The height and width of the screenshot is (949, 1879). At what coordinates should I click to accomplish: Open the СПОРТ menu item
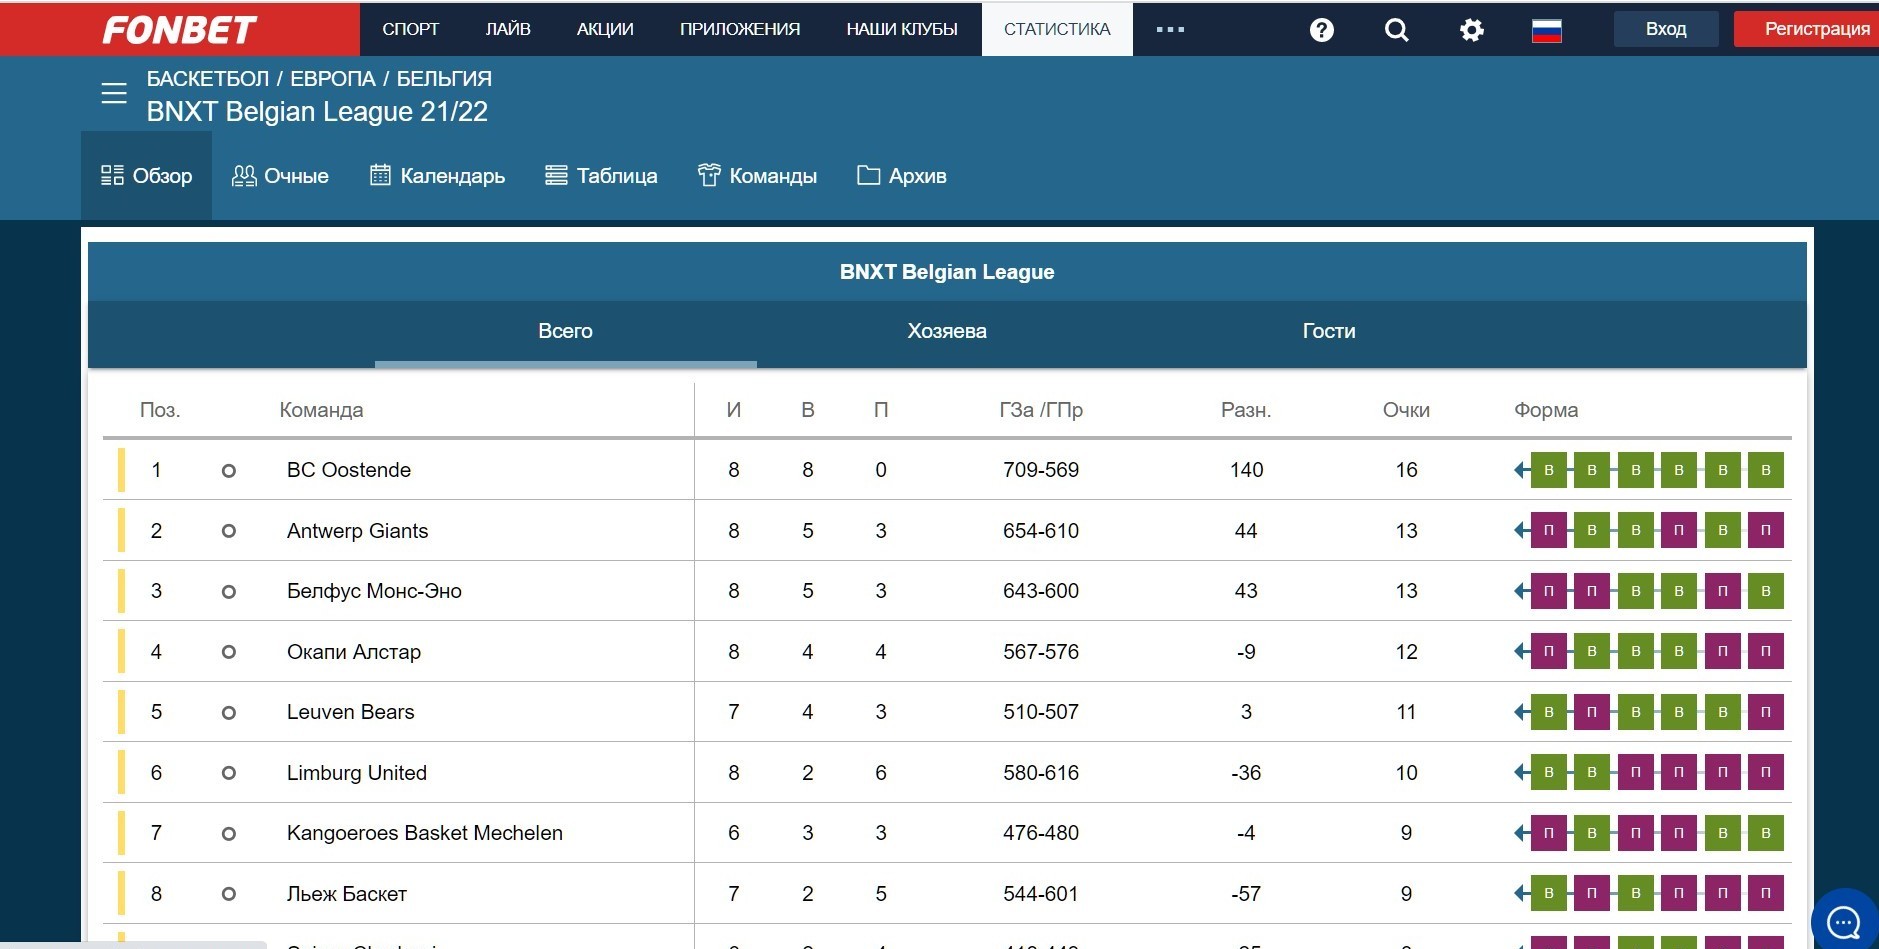[x=410, y=29]
